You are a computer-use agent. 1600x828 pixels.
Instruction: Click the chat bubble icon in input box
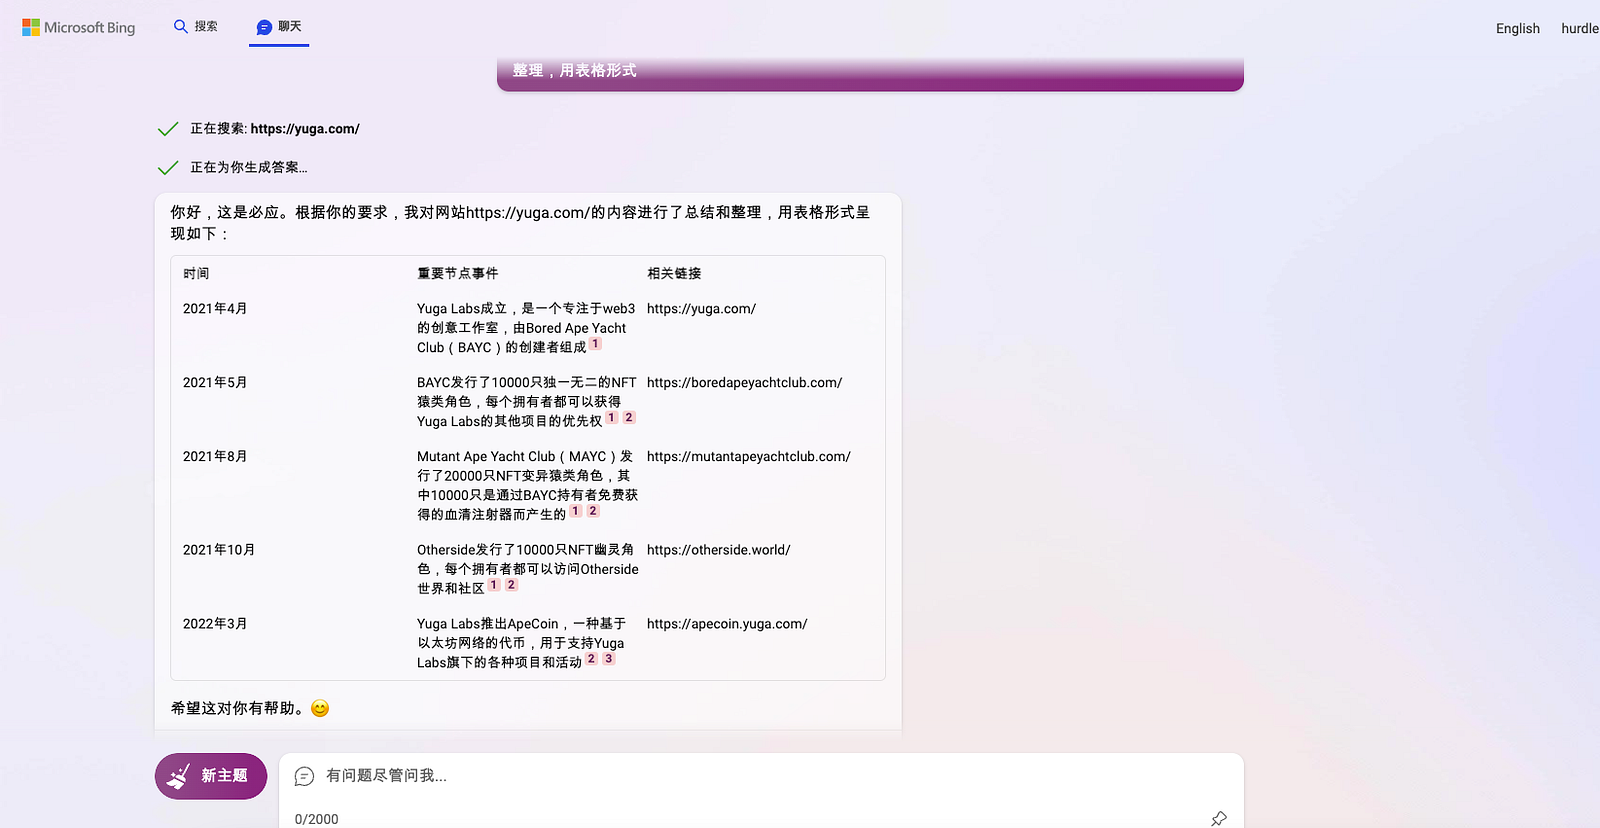(x=304, y=776)
